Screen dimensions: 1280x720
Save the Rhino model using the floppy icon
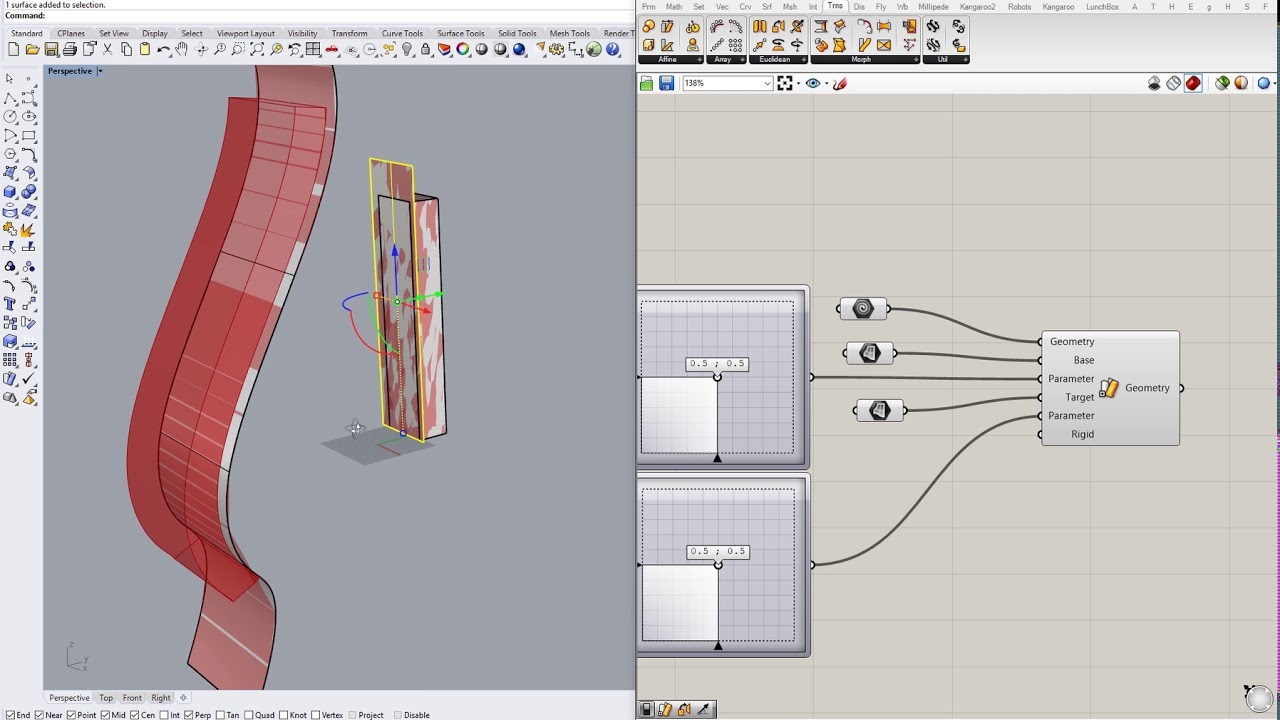[51, 49]
